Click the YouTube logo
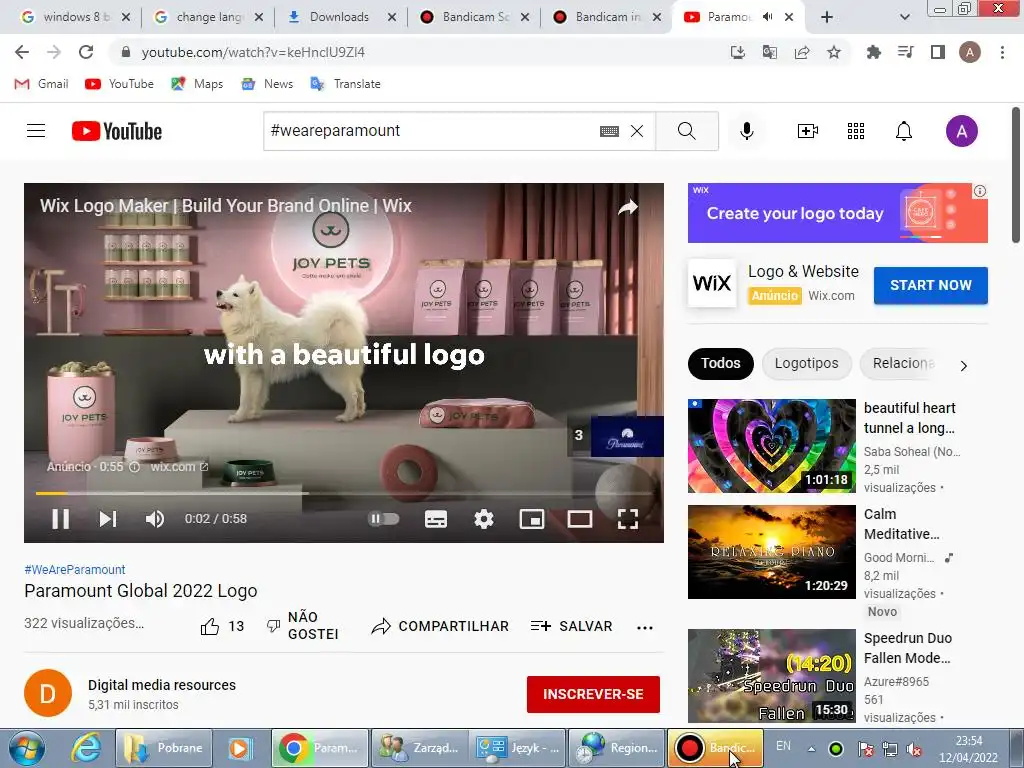Image resolution: width=1024 pixels, height=768 pixels. click(x=117, y=131)
